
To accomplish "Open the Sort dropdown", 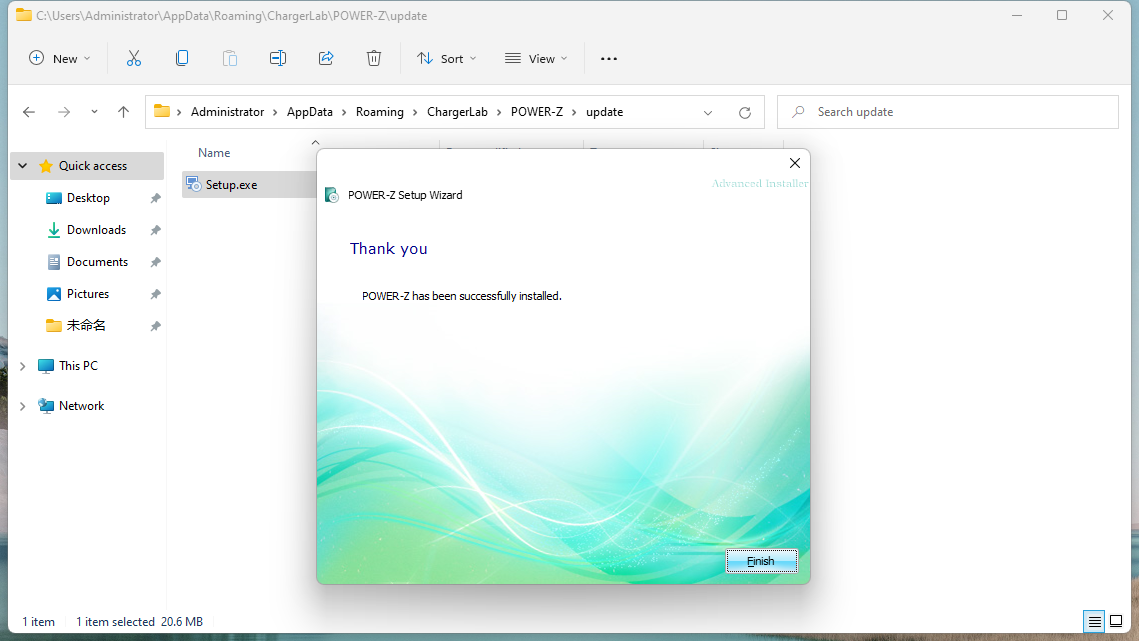I will click(x=446, y=58).
